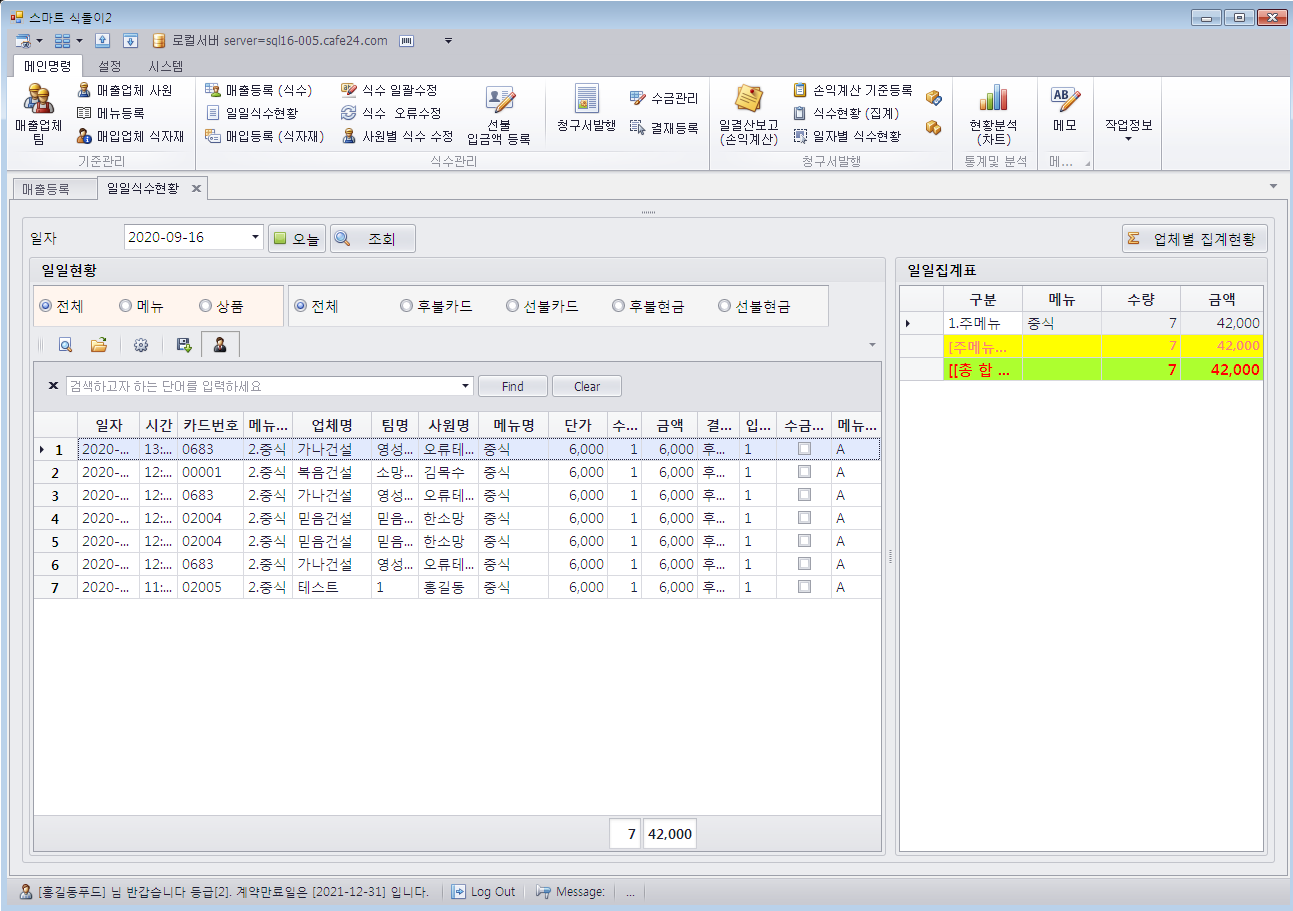Open 매출업체 팀 in the ribbon
The image size is (1293, 911).
pos(39,116)
